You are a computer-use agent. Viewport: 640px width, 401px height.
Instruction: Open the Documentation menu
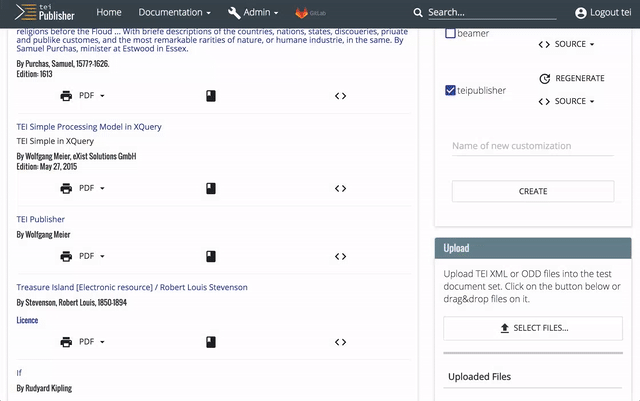pos(174,13)
